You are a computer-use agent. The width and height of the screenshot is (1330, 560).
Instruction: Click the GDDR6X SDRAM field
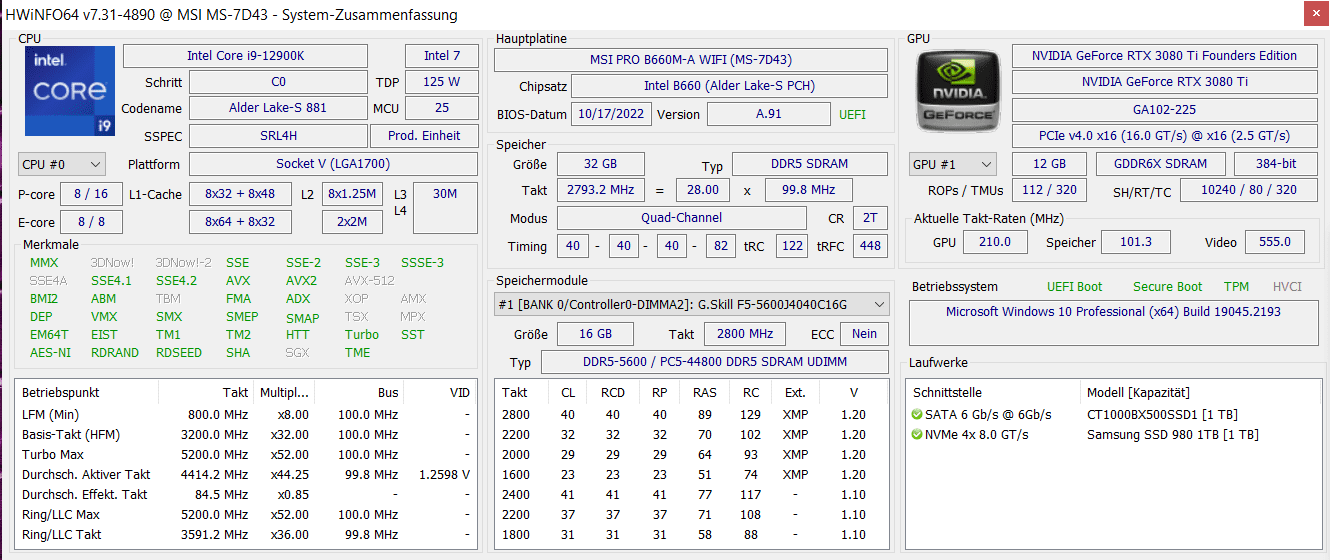[x=1160, y=164]
